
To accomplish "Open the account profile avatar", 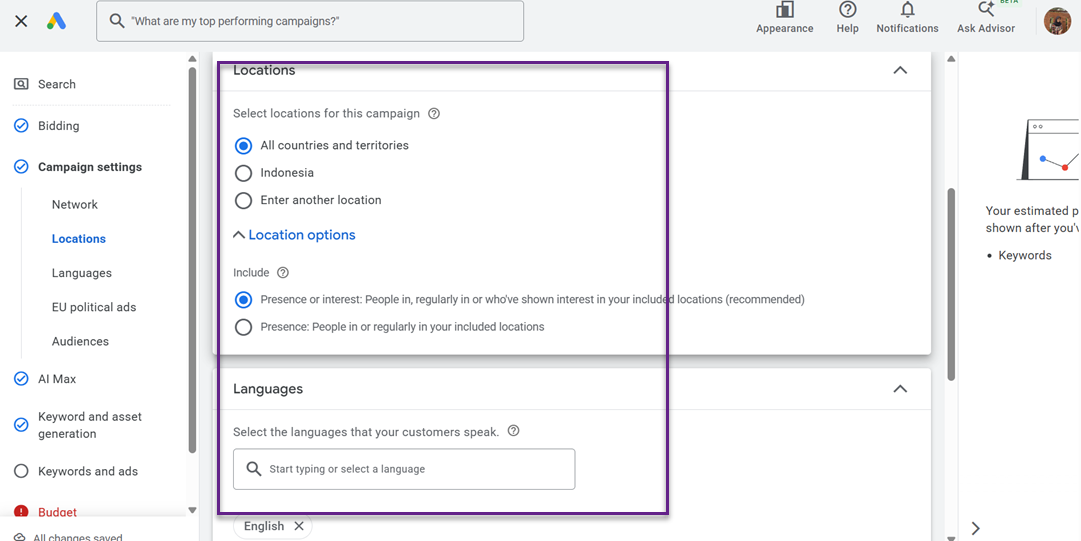I will [1057, 21].
